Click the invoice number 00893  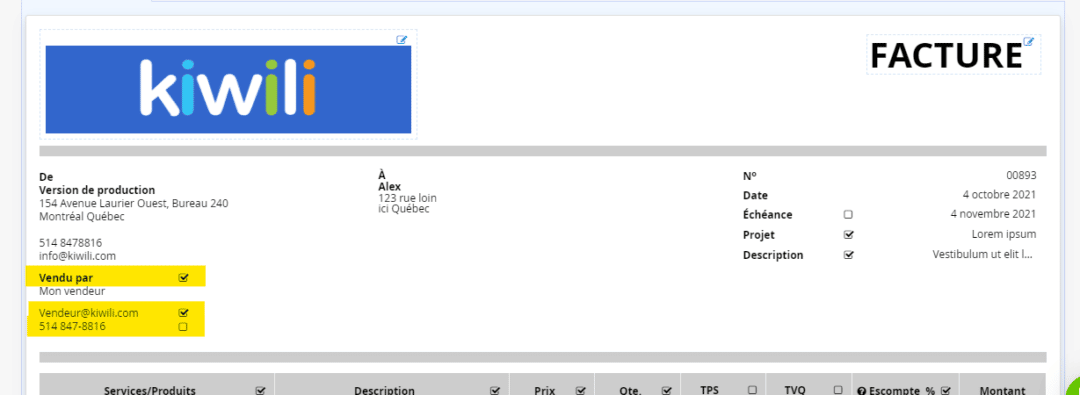coord(1021,175)
